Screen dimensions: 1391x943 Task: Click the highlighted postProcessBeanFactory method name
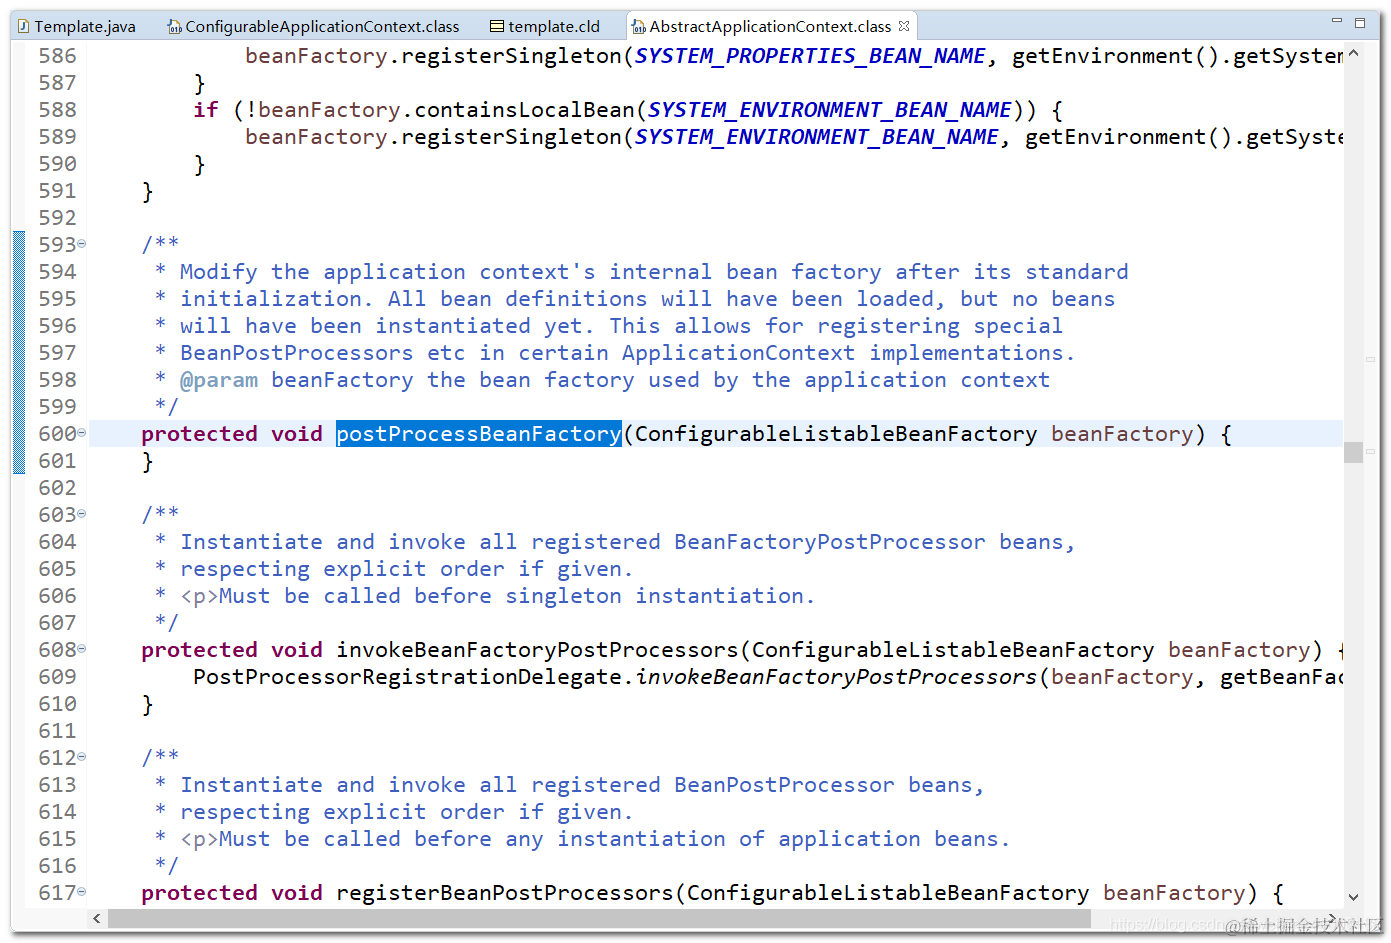[479, 434]
